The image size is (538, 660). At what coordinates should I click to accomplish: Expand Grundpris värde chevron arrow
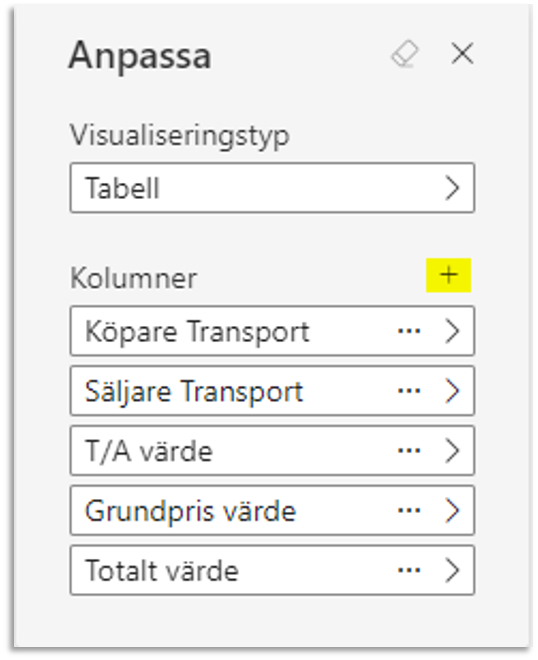[x=452, y=511]
